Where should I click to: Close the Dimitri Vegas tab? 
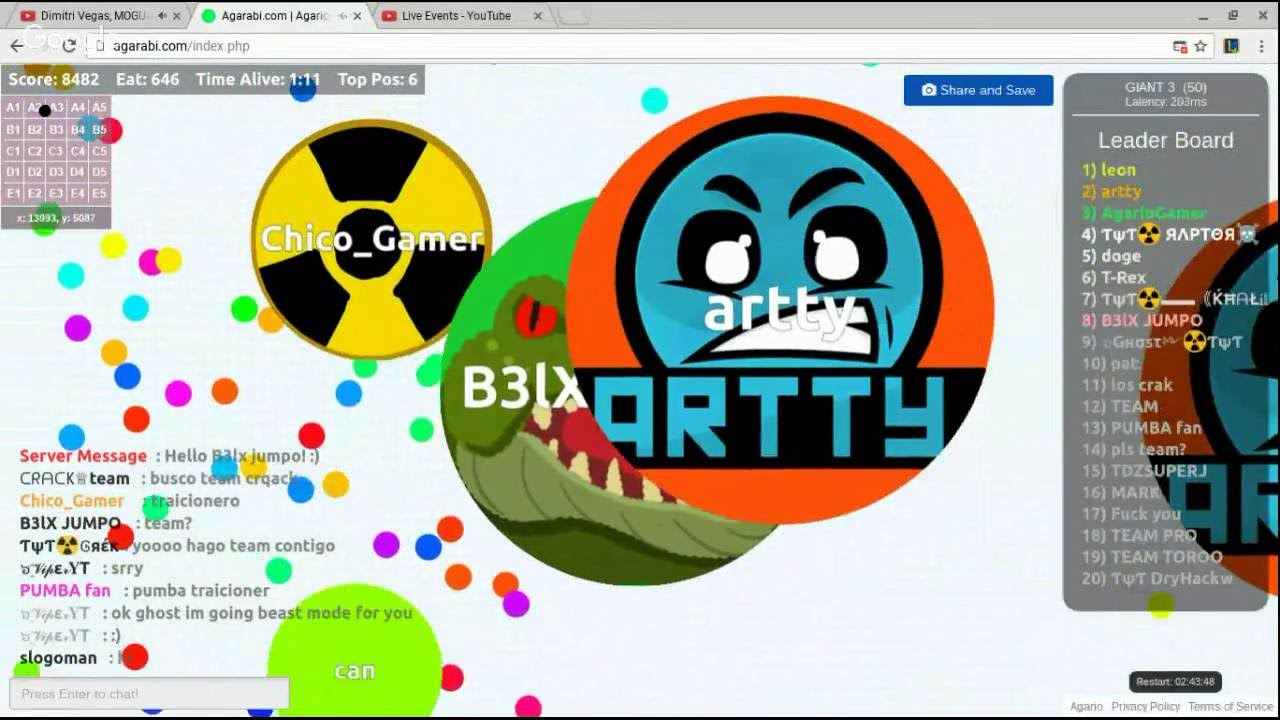pos(177,16)
